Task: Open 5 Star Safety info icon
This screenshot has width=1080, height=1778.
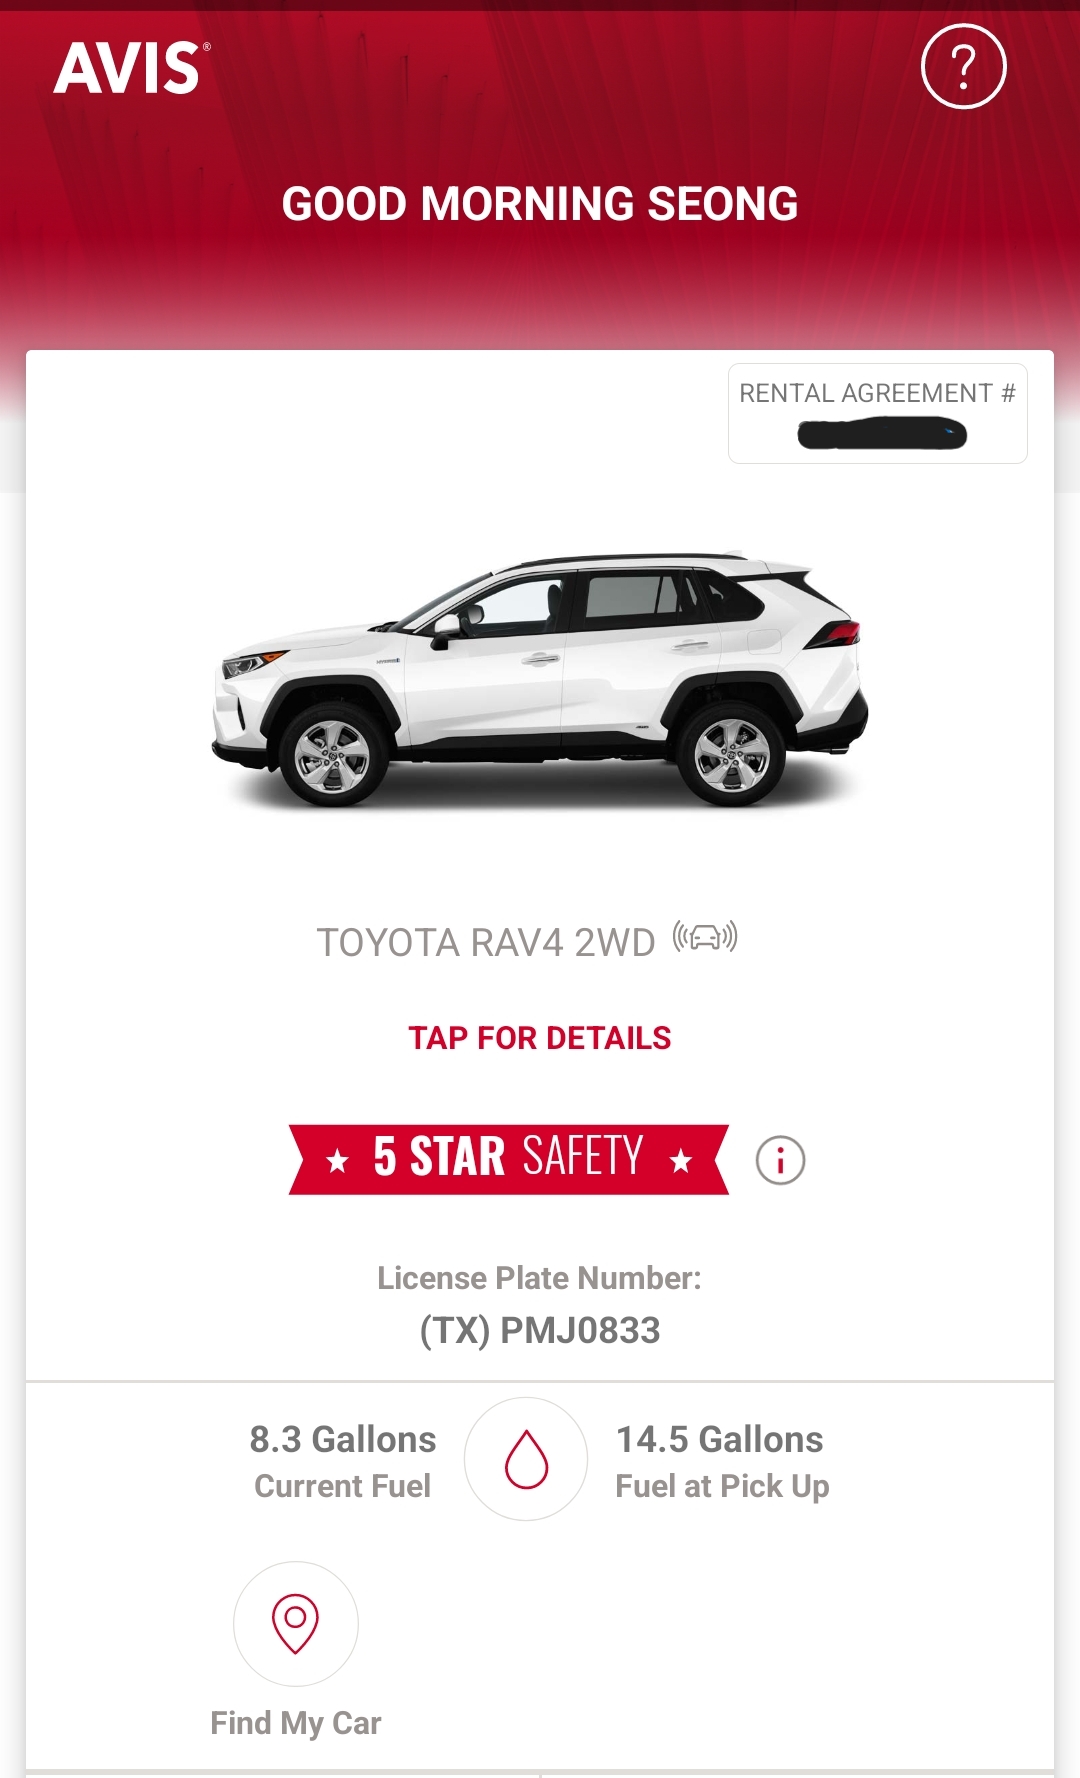Action: (780, 1160)
